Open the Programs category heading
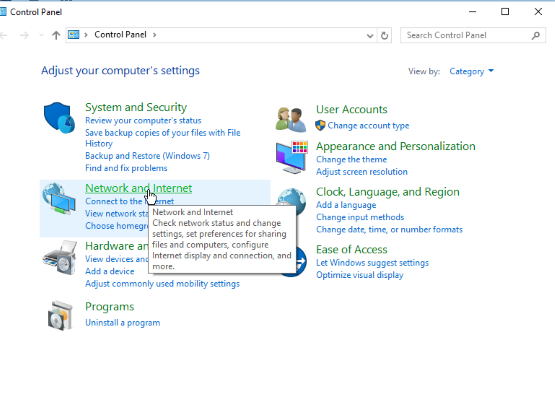555x400 pixels. (109, 307)
